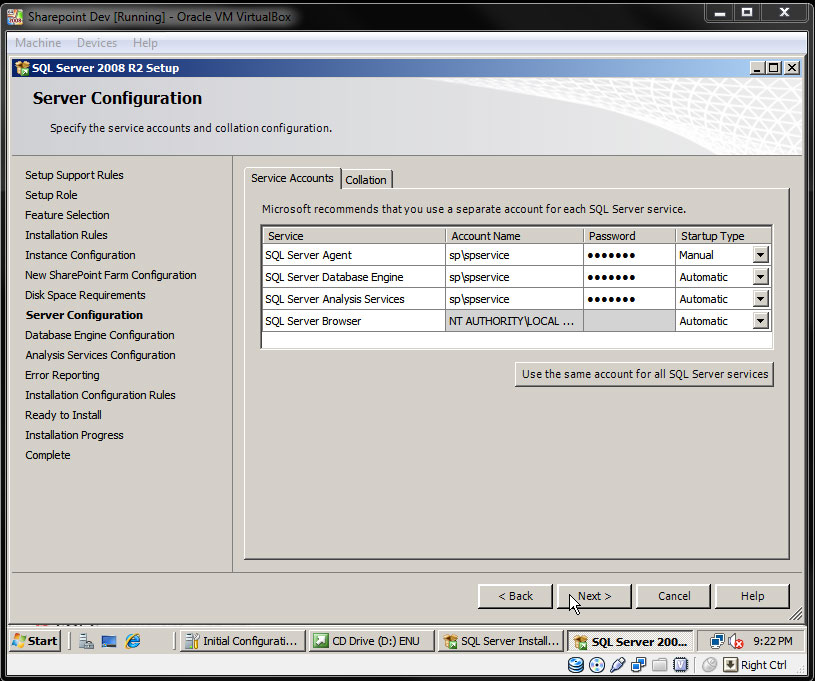Click Analysis Services password field
Image resolution: width=815 pixels, height=681 pixels.
(629, 299)
